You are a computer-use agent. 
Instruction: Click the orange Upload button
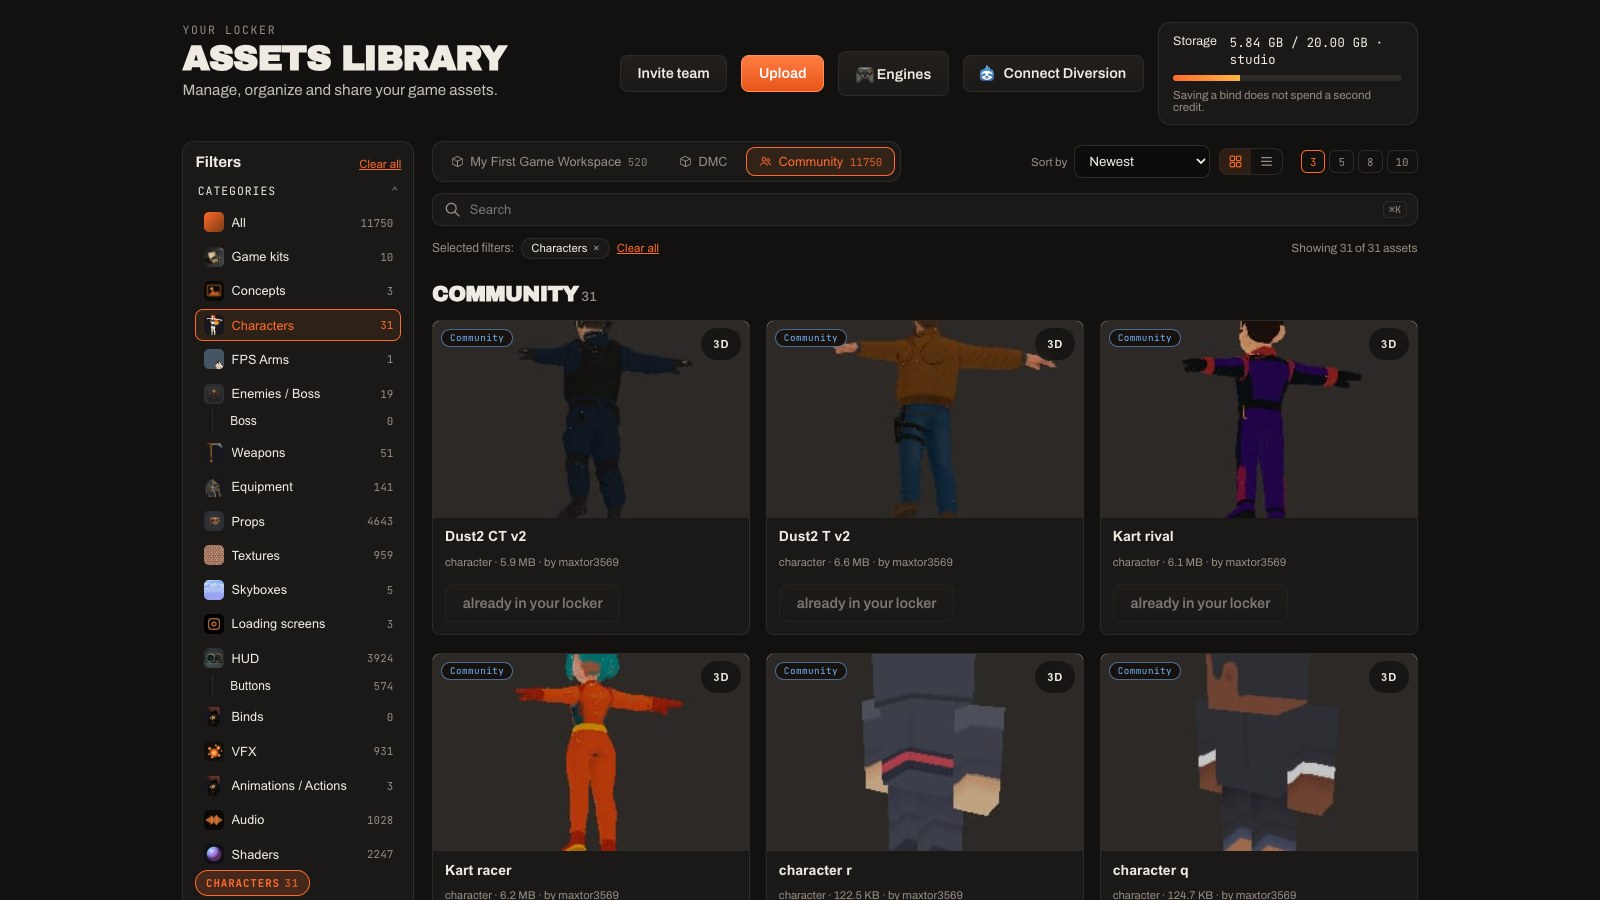click(x=782, y=73)
